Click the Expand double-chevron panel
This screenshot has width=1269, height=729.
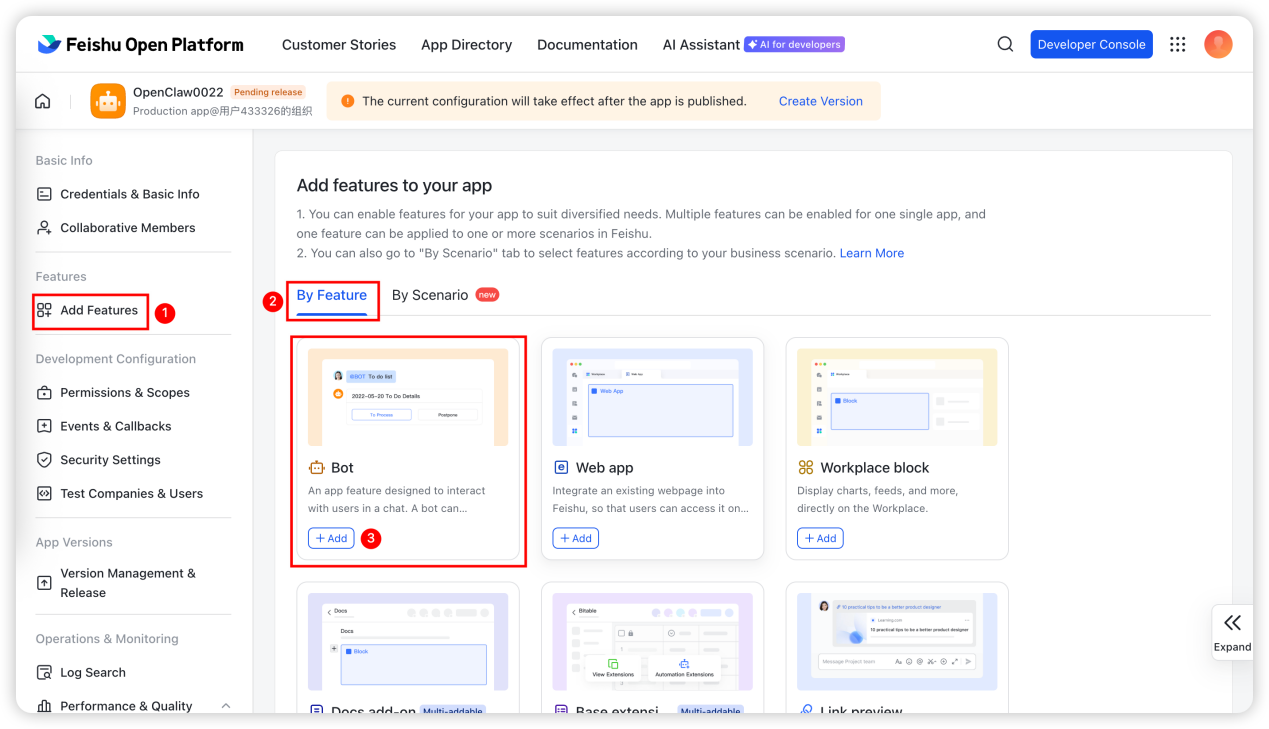point(1232,631)
